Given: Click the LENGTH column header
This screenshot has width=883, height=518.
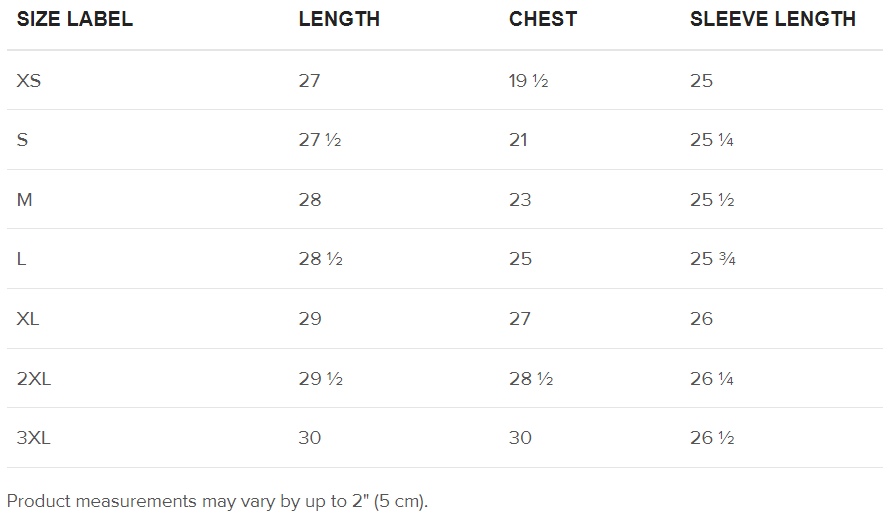Looking at the screenshot, I should [x=339, y=19].
